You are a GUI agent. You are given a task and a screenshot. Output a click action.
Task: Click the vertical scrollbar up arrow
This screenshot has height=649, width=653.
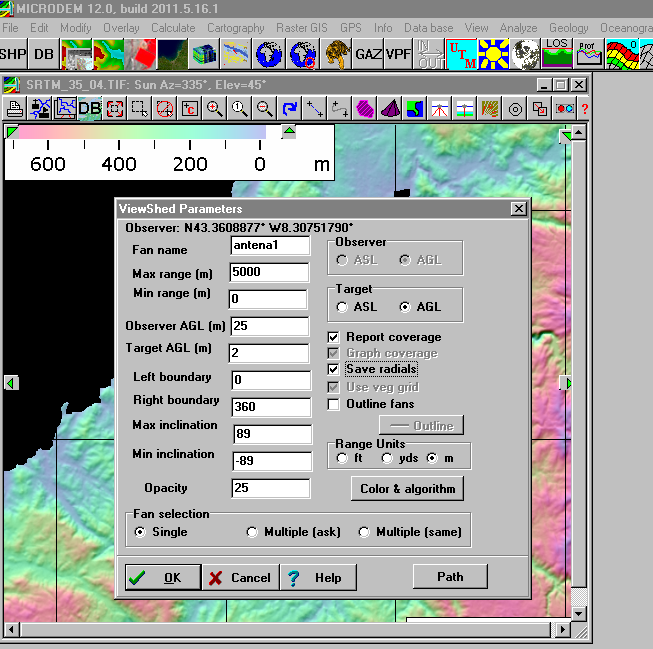(578, 133)
